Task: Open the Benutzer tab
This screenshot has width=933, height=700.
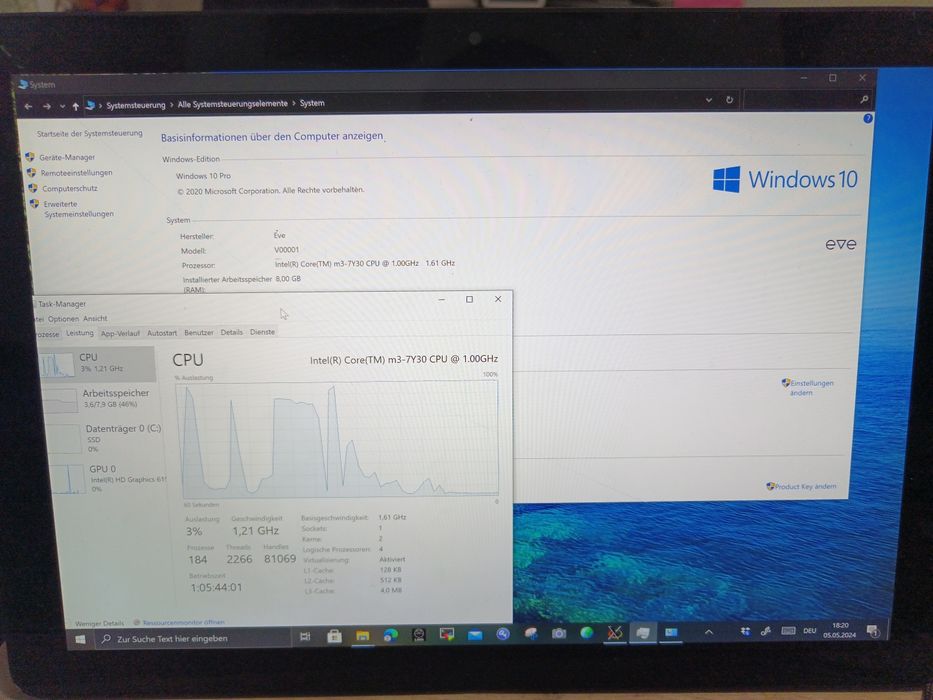Action: pyautogui.click(x=199, y=332)
